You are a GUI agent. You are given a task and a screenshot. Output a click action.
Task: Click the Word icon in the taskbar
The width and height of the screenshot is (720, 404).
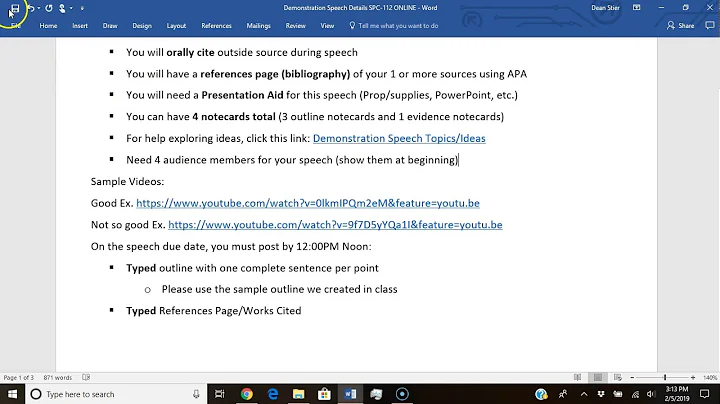[x=350, y=394]
